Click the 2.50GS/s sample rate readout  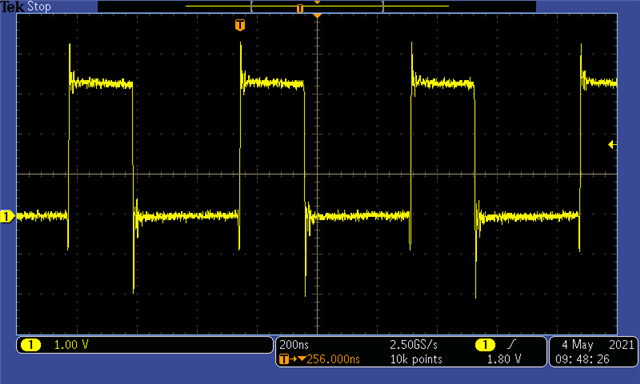pyautogui.click(x=413, y=345)
